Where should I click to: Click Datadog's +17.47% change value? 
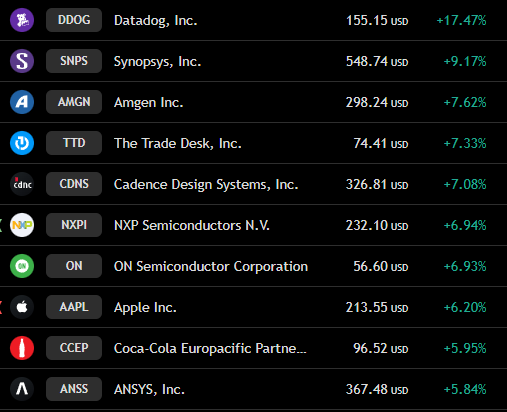click(461, 21)
